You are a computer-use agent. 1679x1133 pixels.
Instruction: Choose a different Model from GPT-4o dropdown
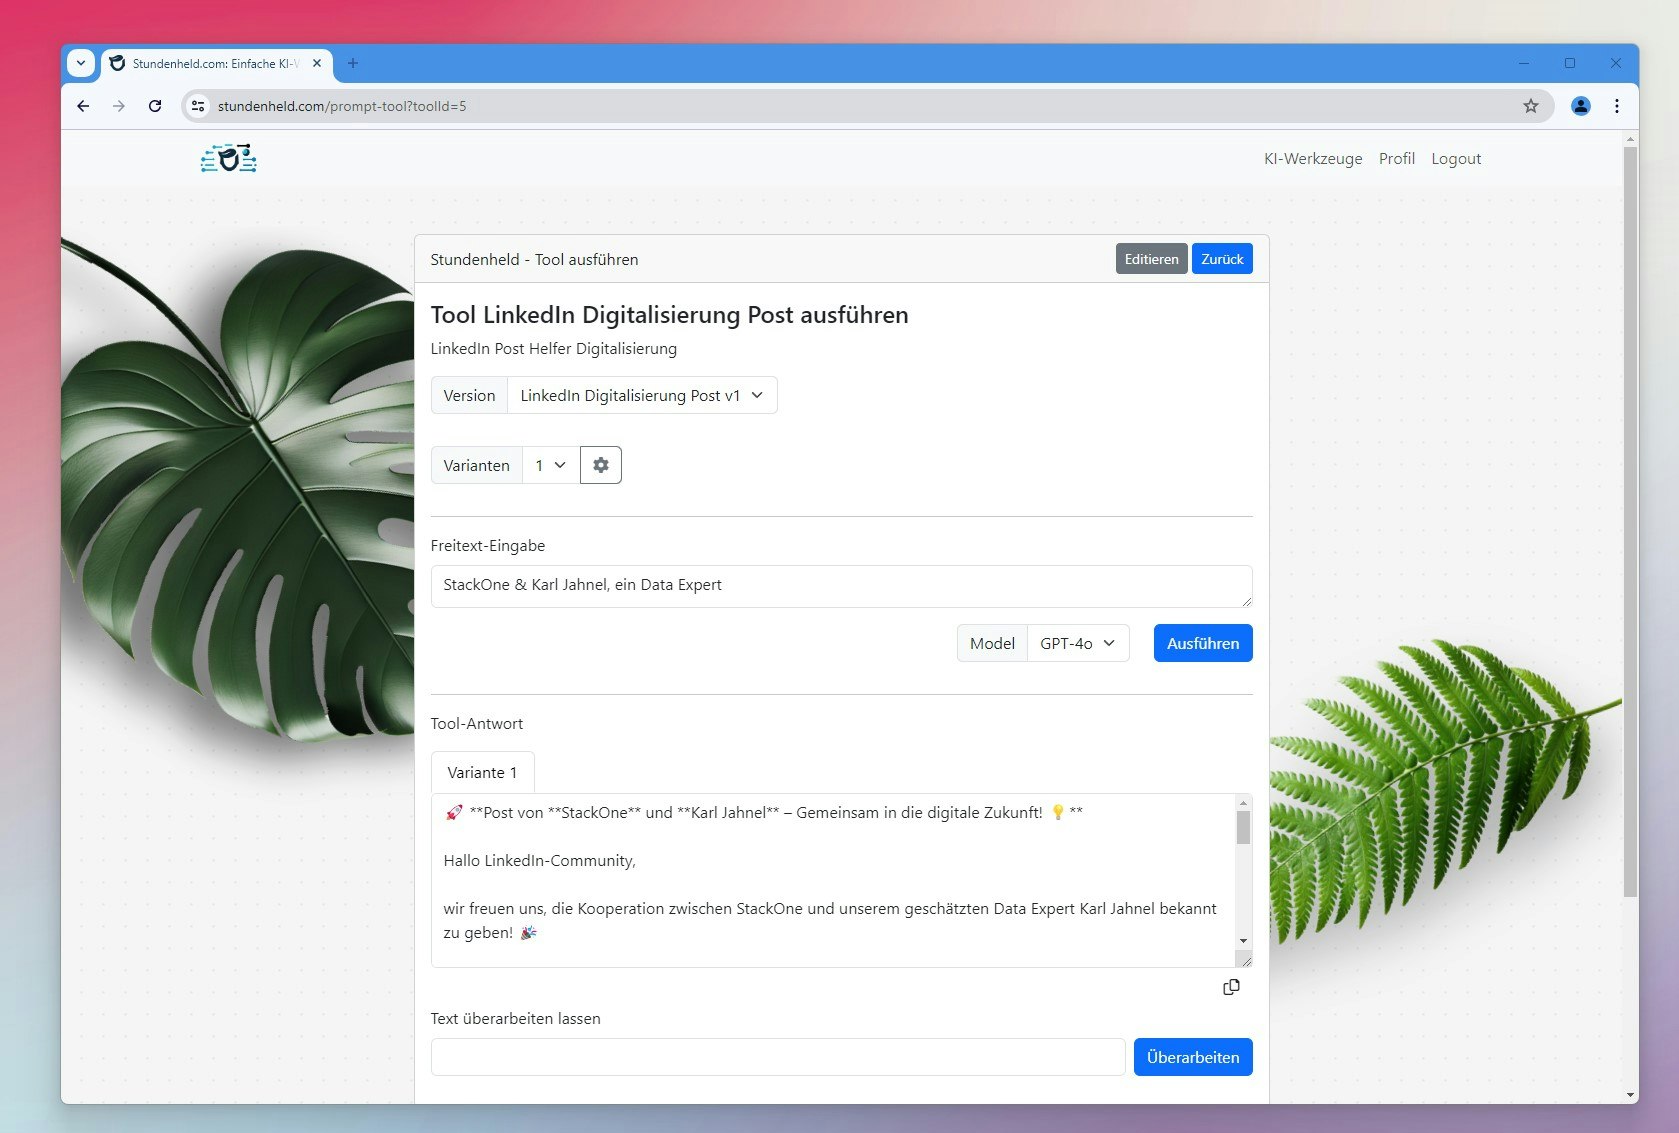tap(1078, 643)
